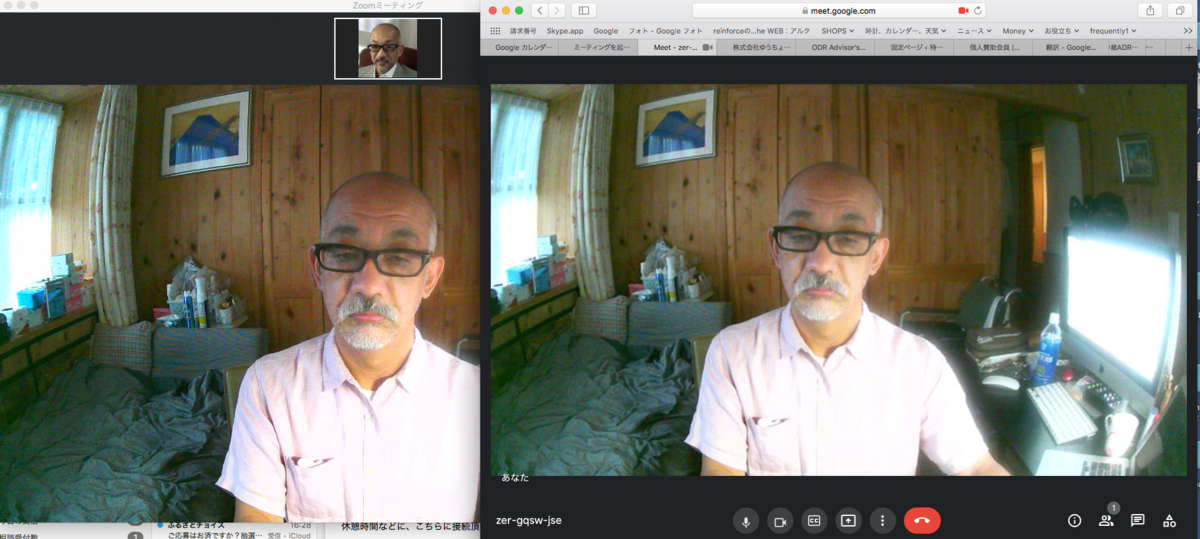The image size is (1200, 539).
Task: Click main video in Zoom window
Action: [240, 303]
